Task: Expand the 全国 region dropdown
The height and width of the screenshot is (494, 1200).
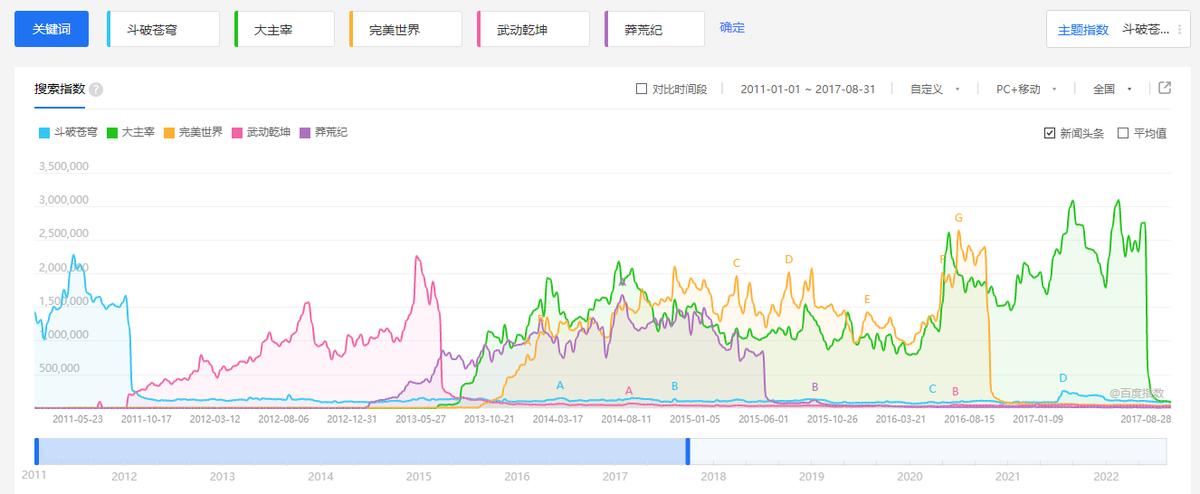Action: pos(1112,89)
